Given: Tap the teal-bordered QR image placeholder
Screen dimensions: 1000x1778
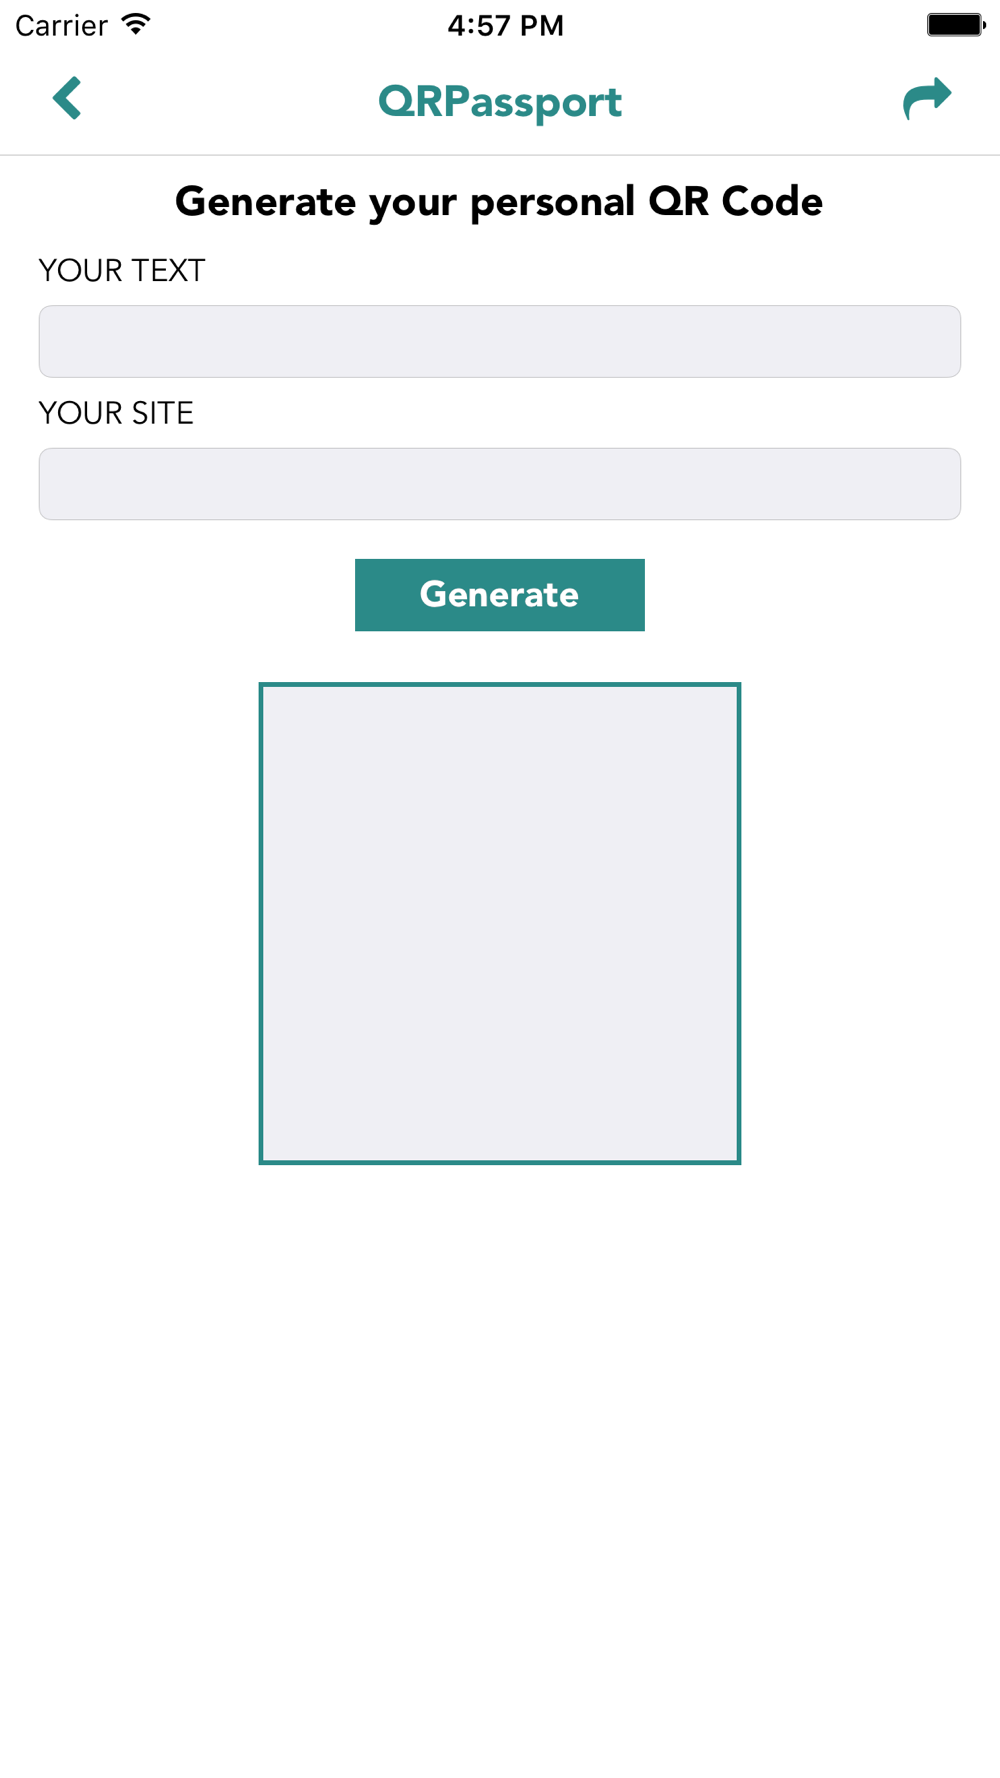Looking at the screenshot, I should [x=500, y=923].
